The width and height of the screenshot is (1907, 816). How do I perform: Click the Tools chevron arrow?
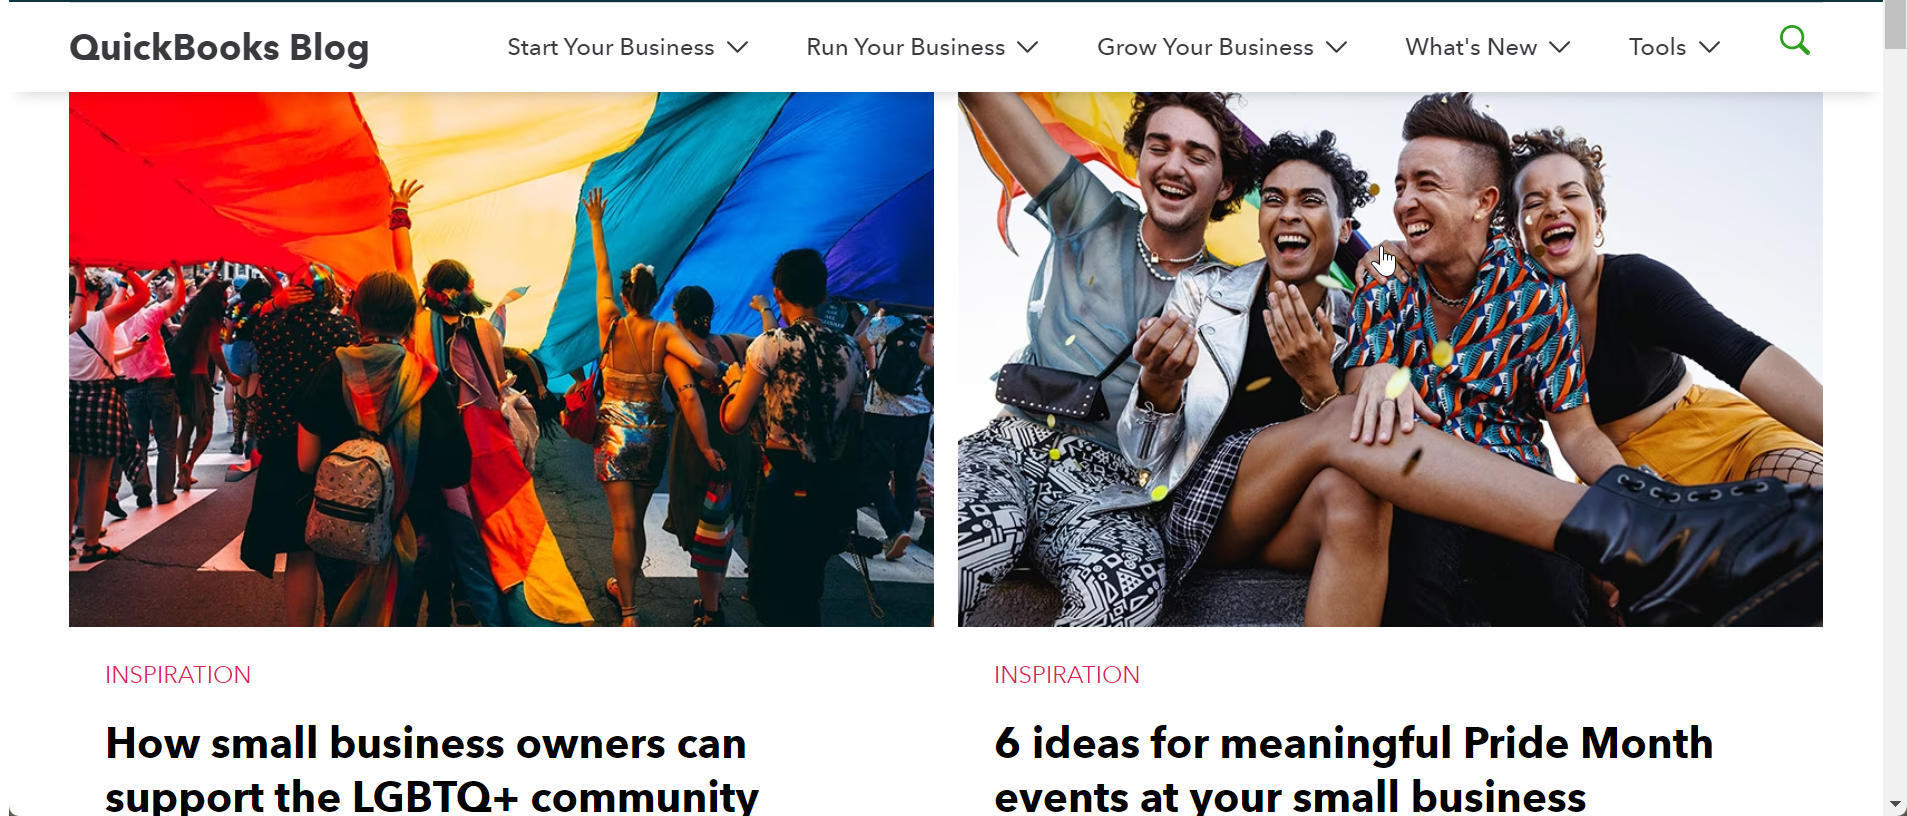click(x=1710, y=47)
